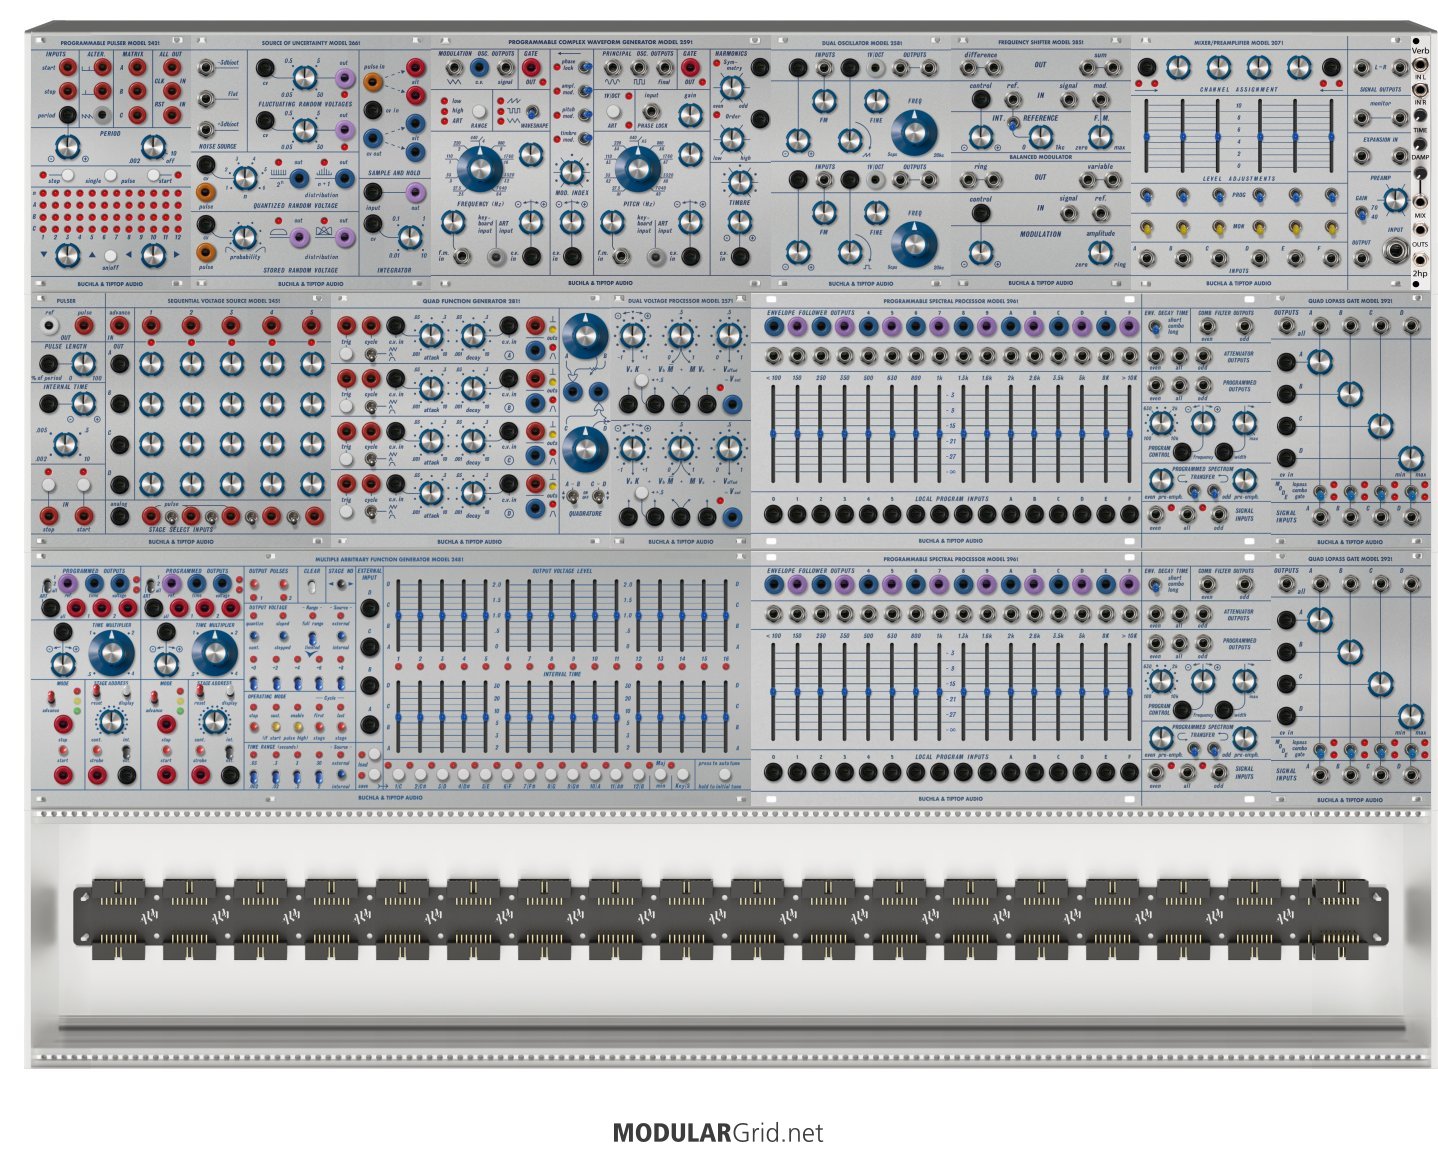Click the ref out jack on Pulser module
The width and height of the screenshot is (1438, 1154).
[x=48, y=326]
